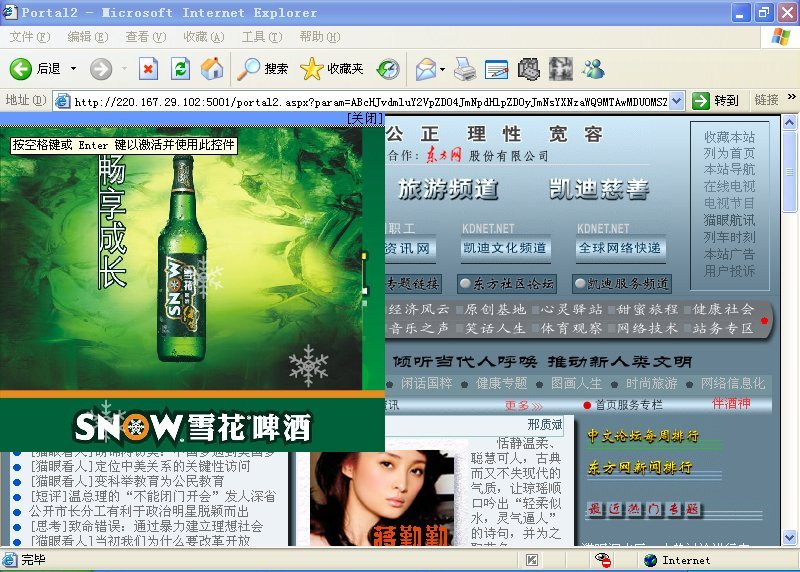This screenshot has width=800, height=572.
Task: Open 列车时刻 sidebar link
Action: coord(729,237)
